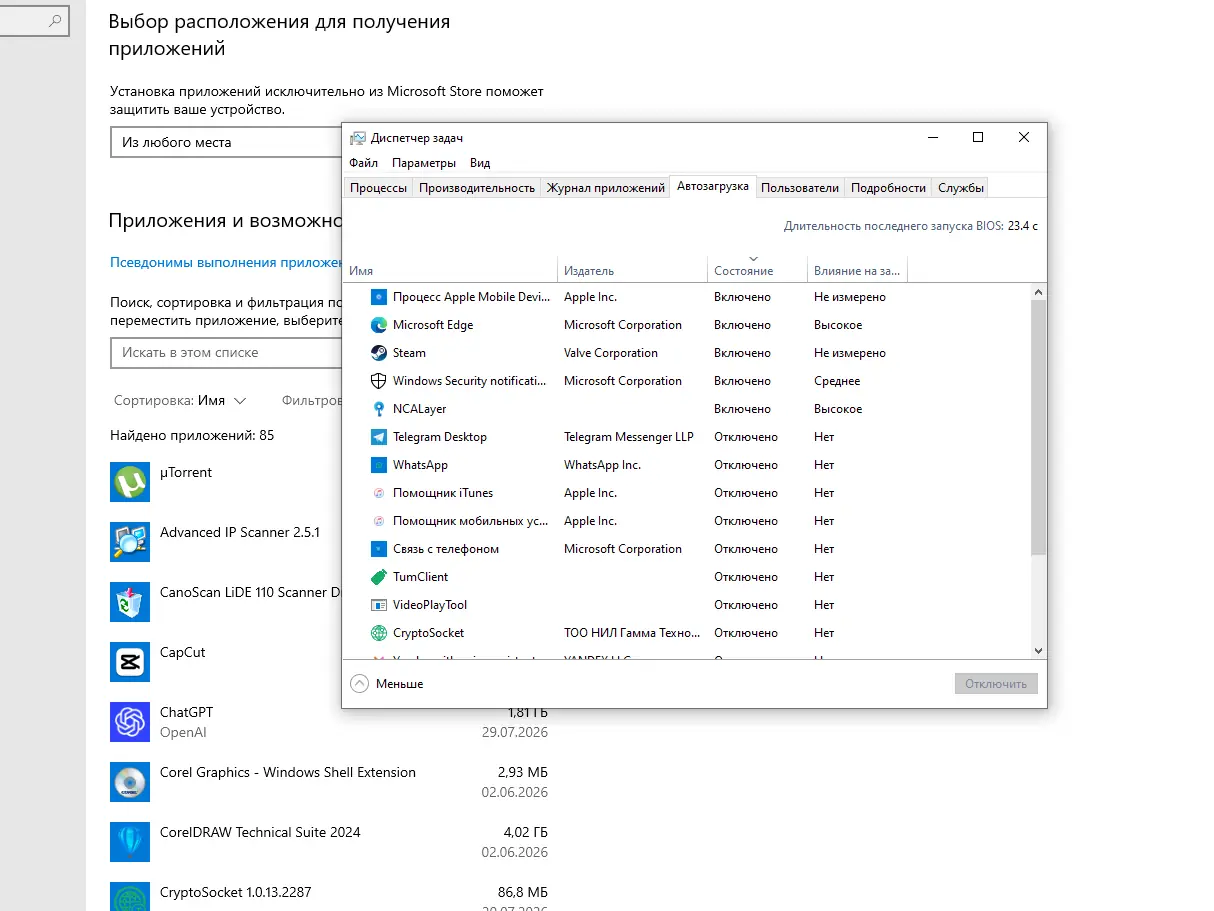This screenshot has width=1214, height=911.
Task: Select the Steam row name
Action: 409,353
